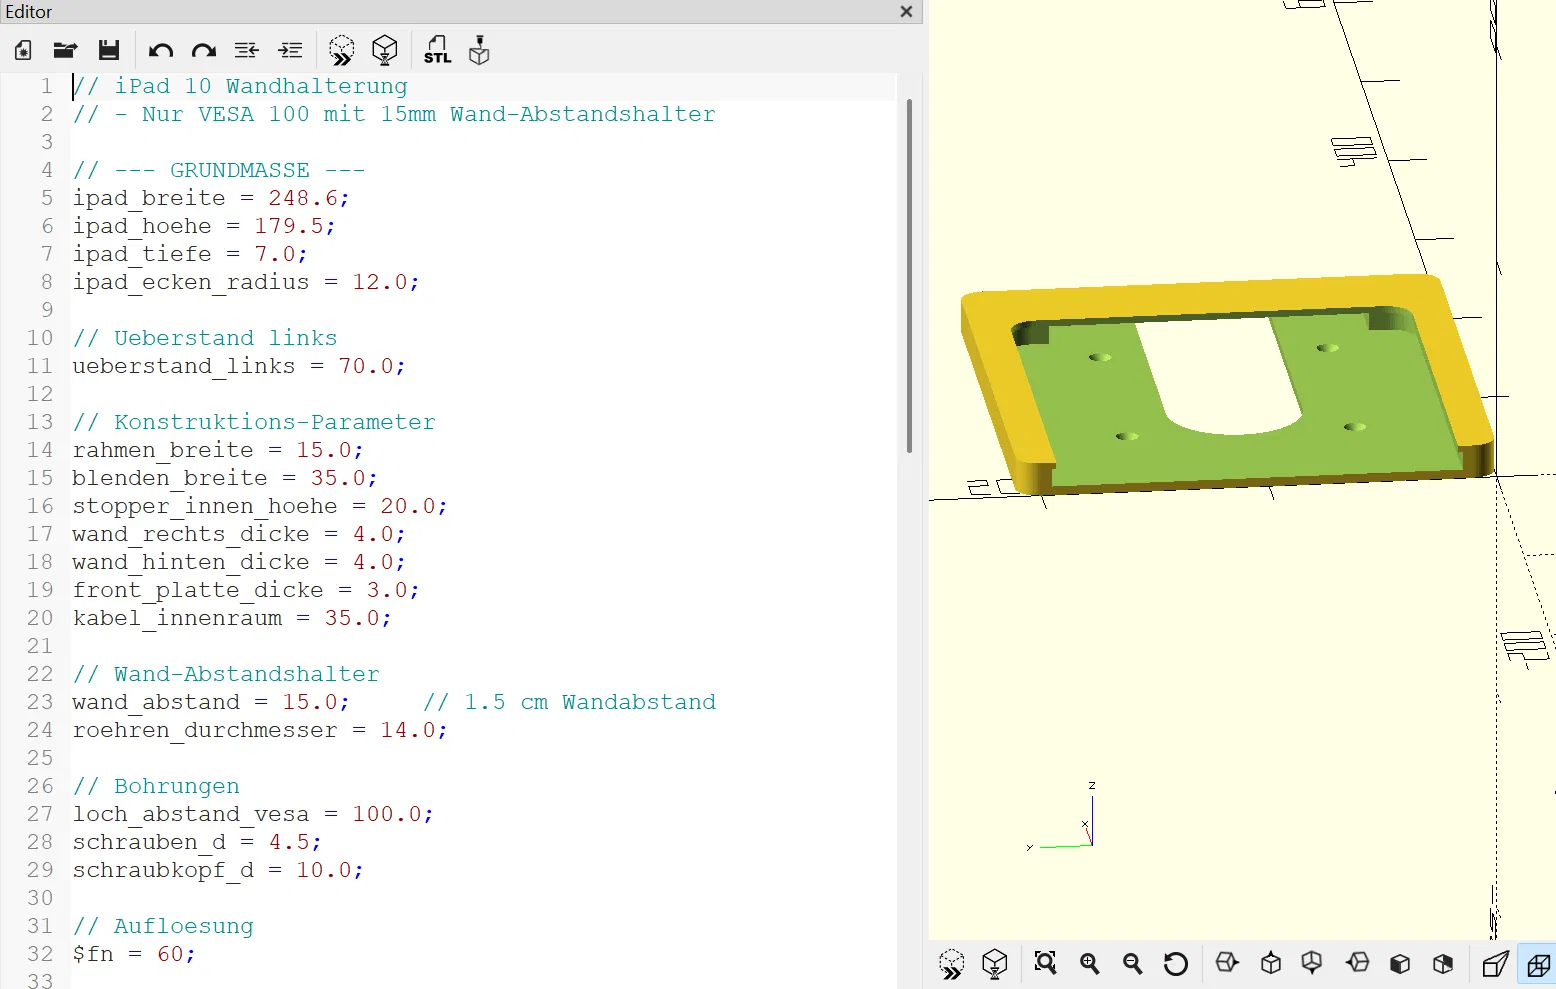Click the 'rahmen_breite = 15.0;' line
The height and width of the screenshot is (989, 1556).
click(x=218, y=450)
